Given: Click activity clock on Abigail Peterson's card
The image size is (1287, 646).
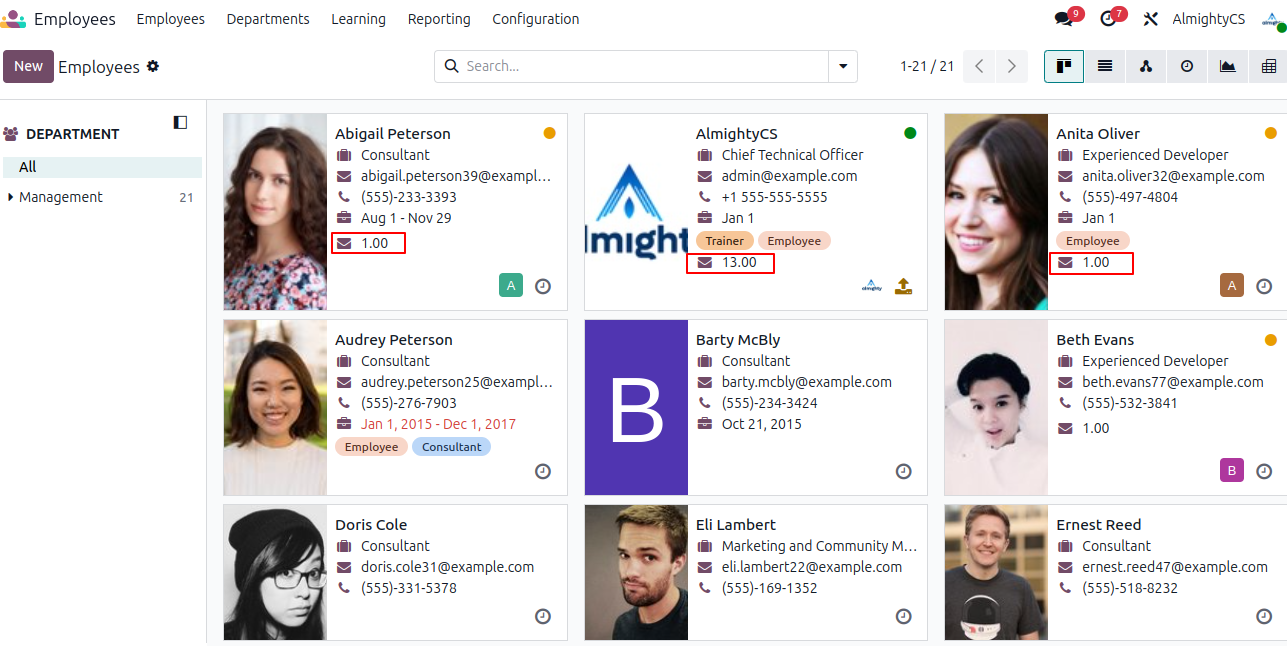Looking at the screenshot, I should click(543, 286).
